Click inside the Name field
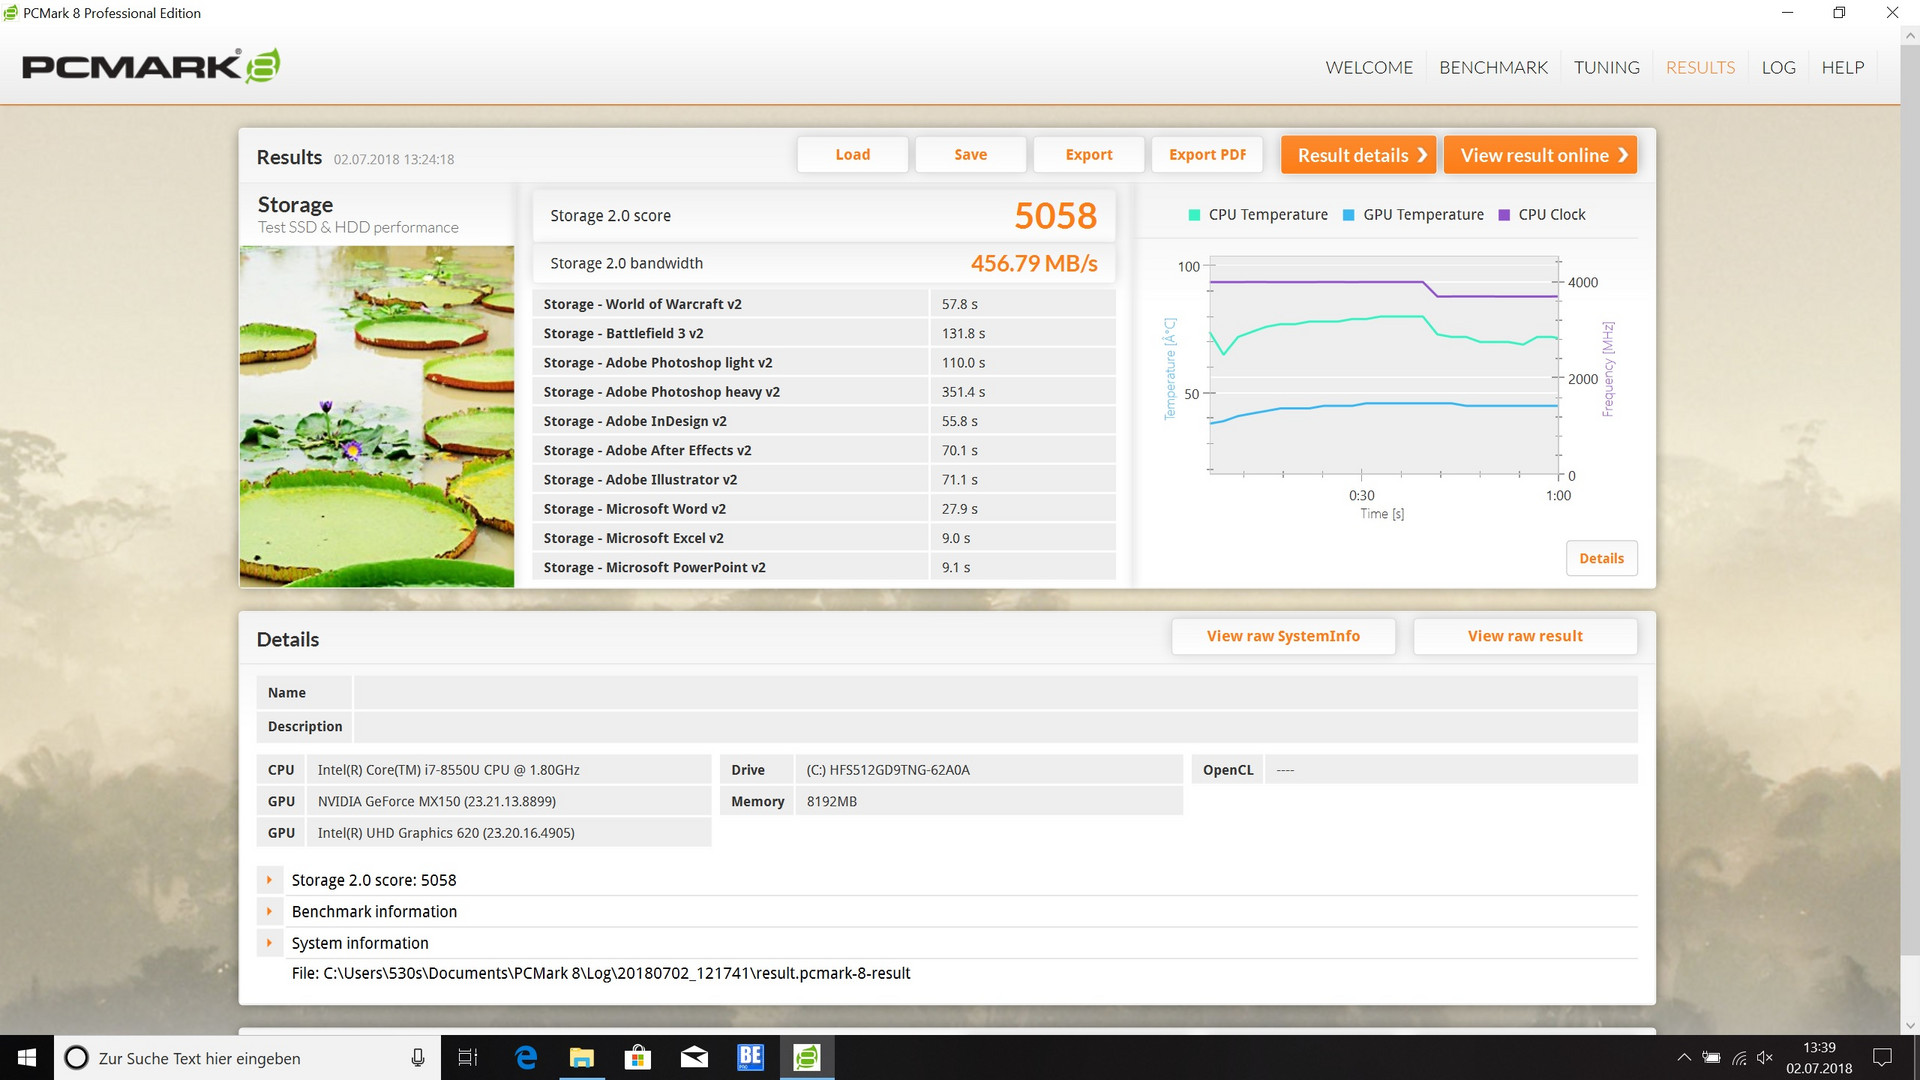Image resolution: width=1920 pixels, height=1080 pixels. click(995, 692)
